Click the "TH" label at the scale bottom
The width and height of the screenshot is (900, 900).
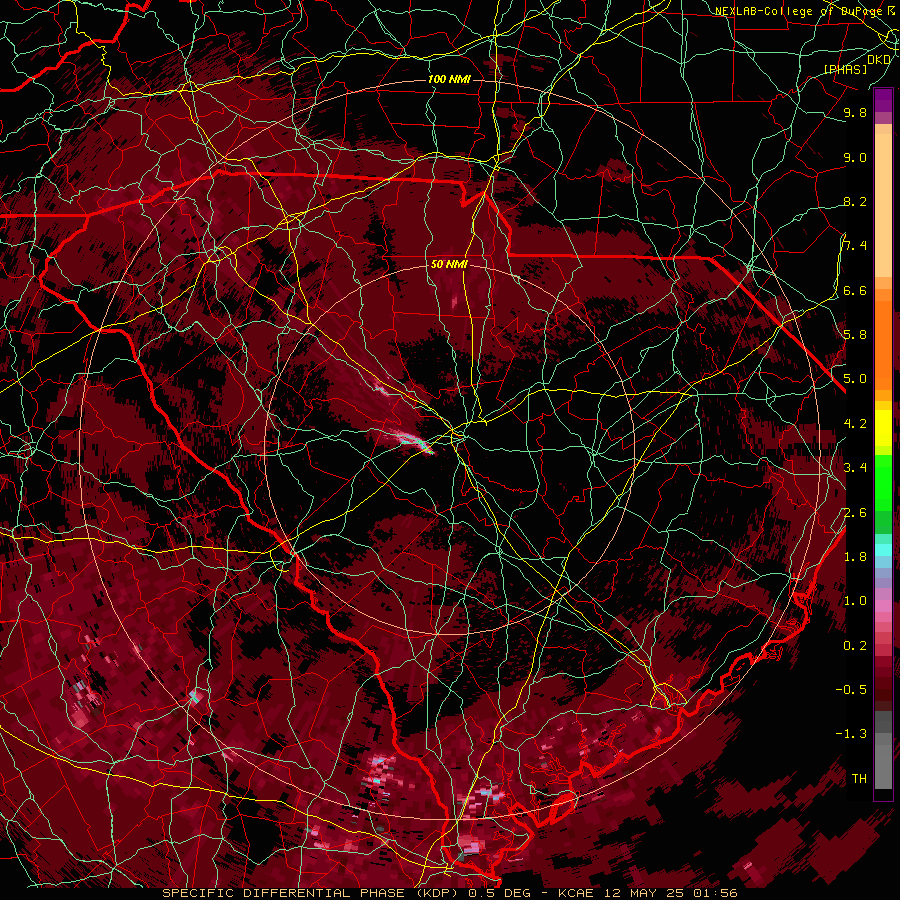[859, 779]
